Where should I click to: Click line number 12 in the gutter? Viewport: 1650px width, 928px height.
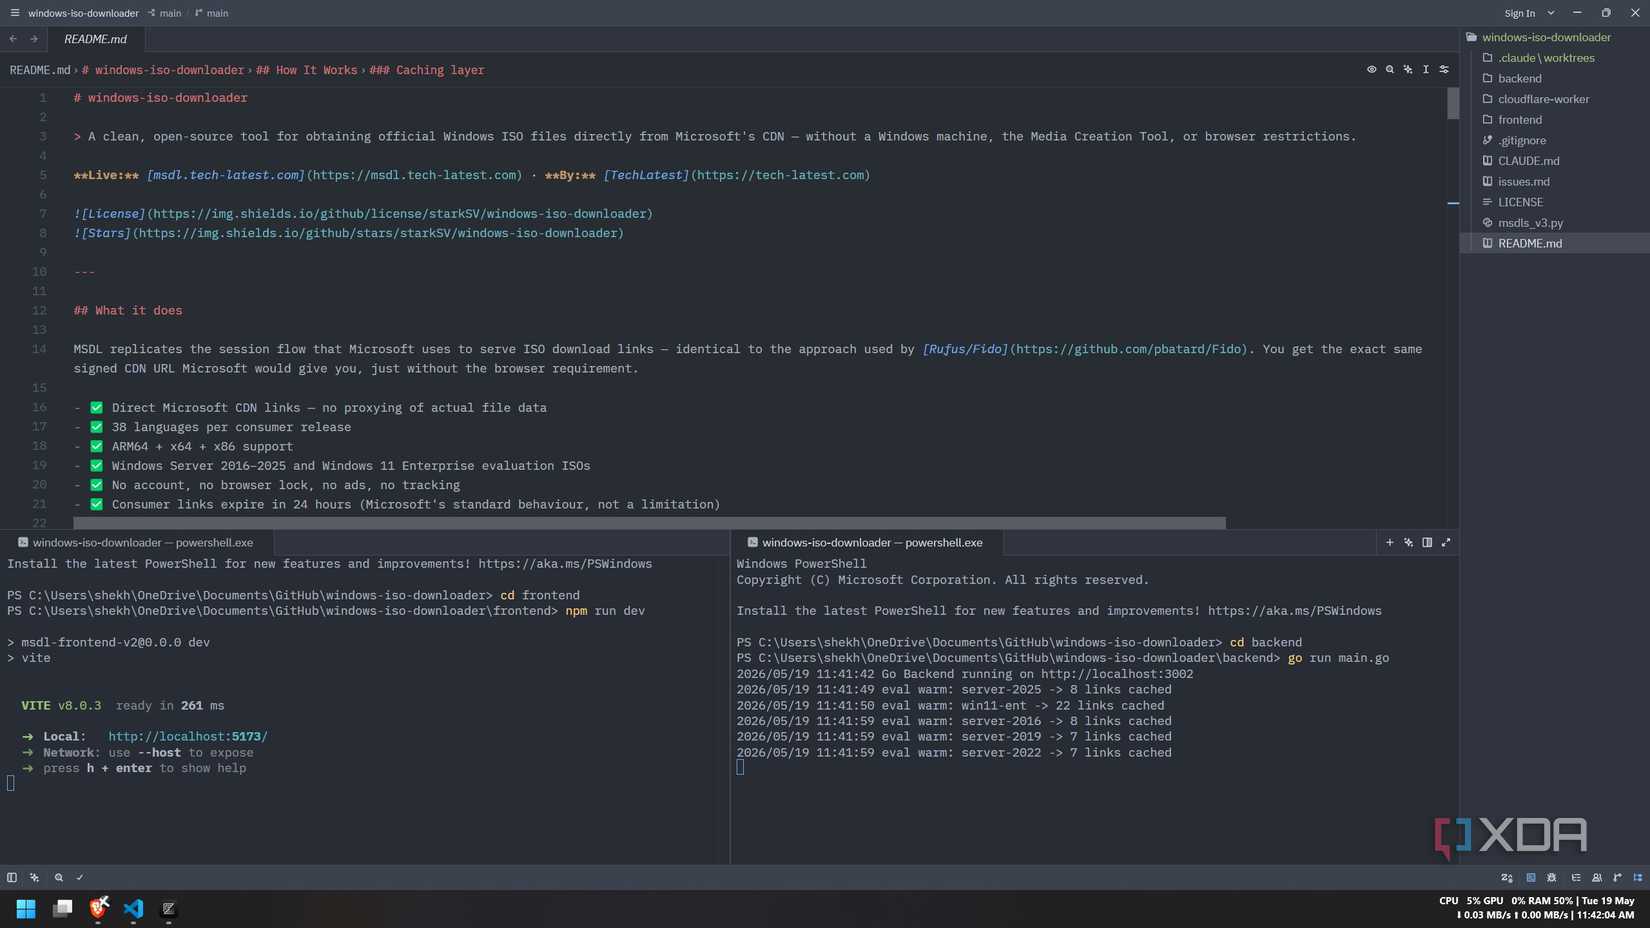click(x=39, y=310)
